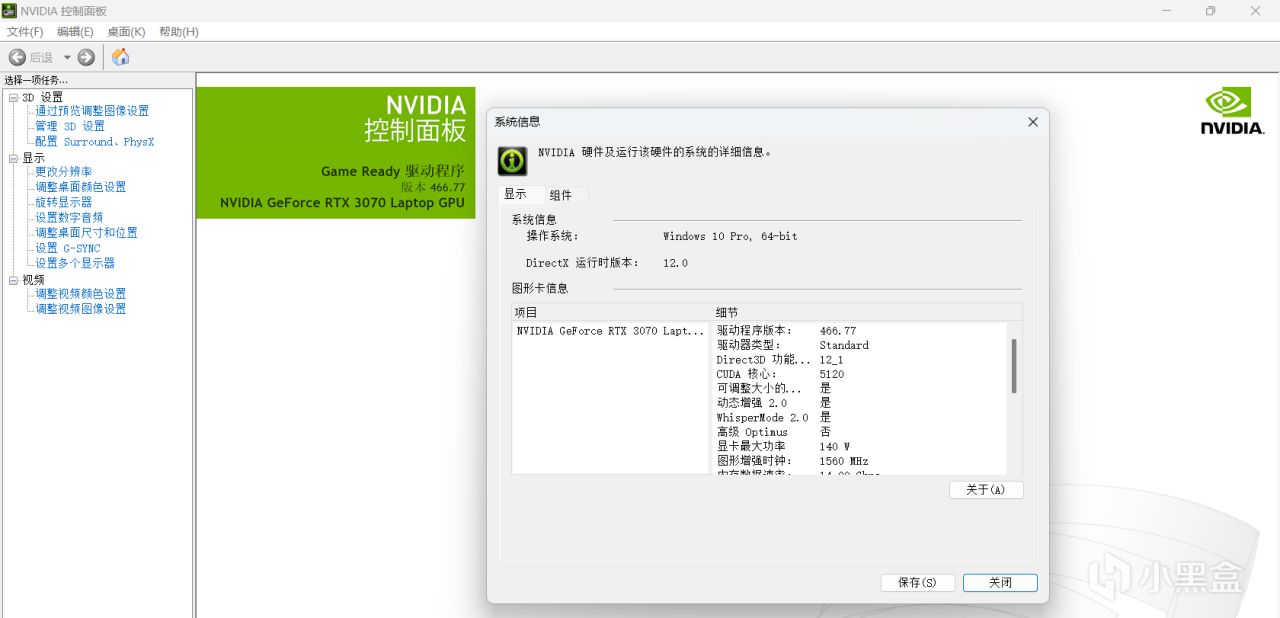Click 保存(S) to save system information
Viewport: 1280px width, 618px height.
pyautogui.click(x=917, y=582)
